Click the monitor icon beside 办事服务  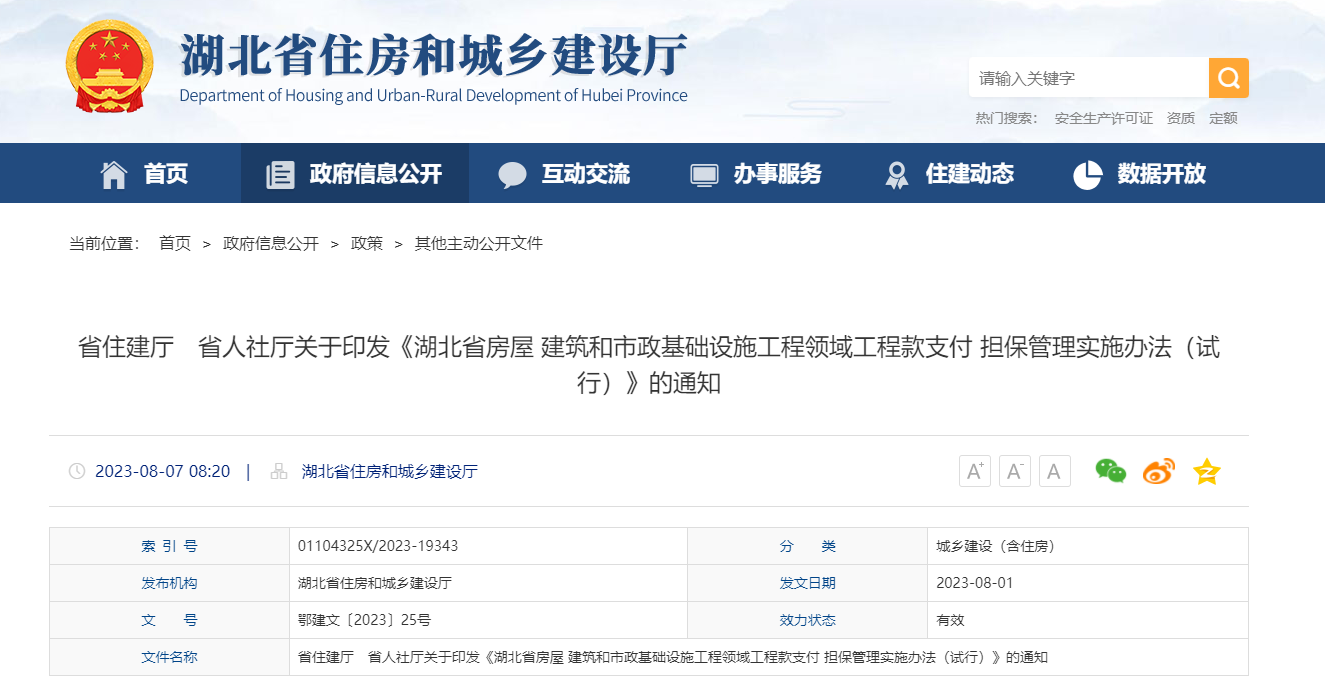[x=704, y=175]
